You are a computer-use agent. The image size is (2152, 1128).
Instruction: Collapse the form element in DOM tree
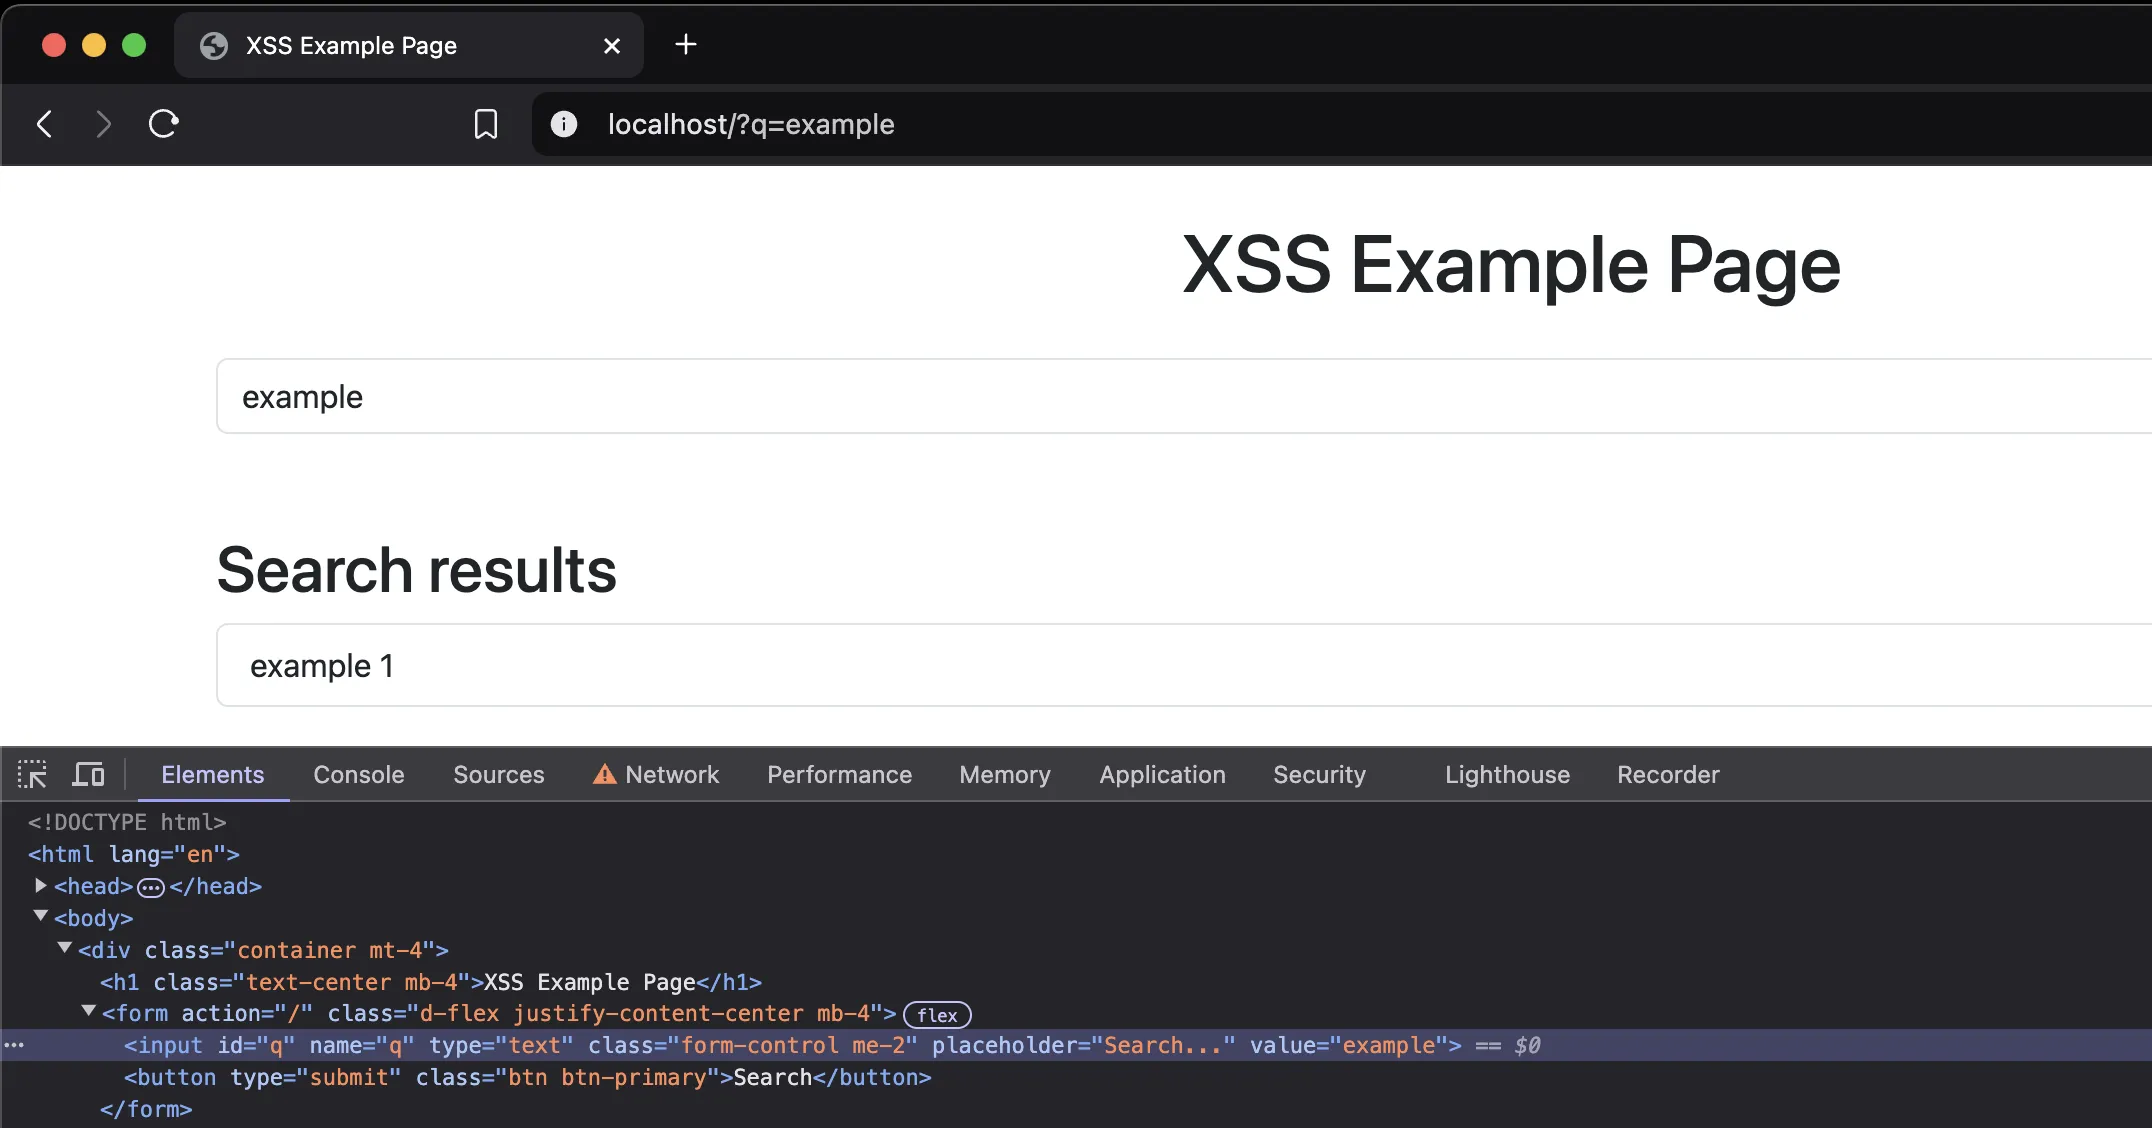pos(87,1012)
